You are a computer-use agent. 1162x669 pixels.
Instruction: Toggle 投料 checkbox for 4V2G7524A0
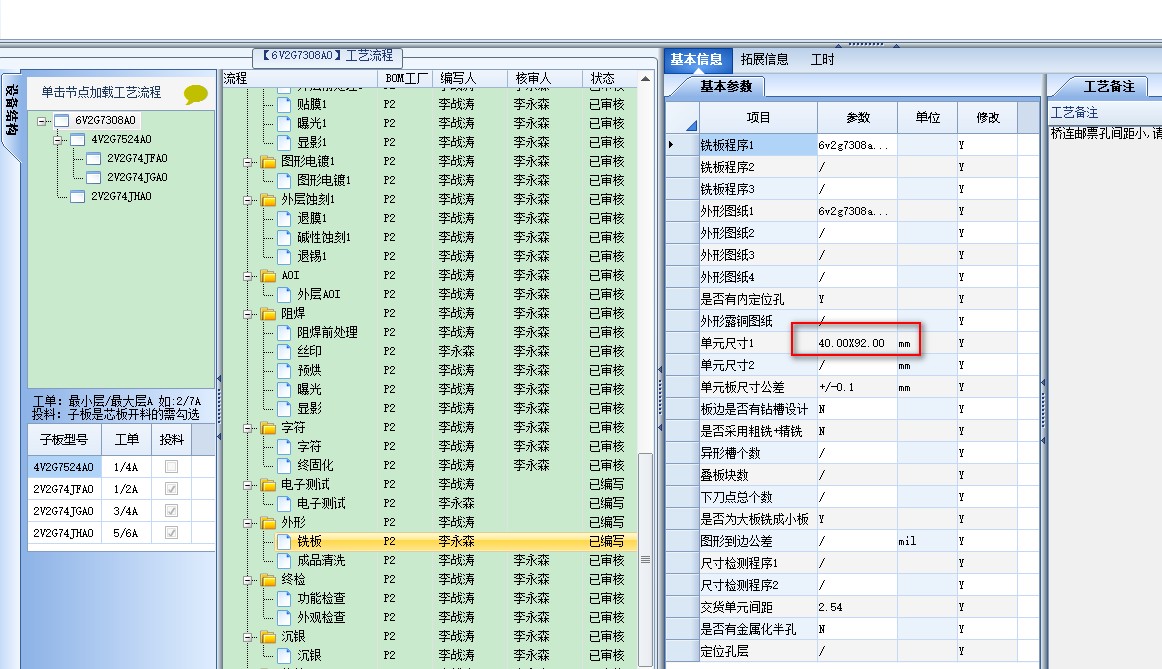point(171,467)
